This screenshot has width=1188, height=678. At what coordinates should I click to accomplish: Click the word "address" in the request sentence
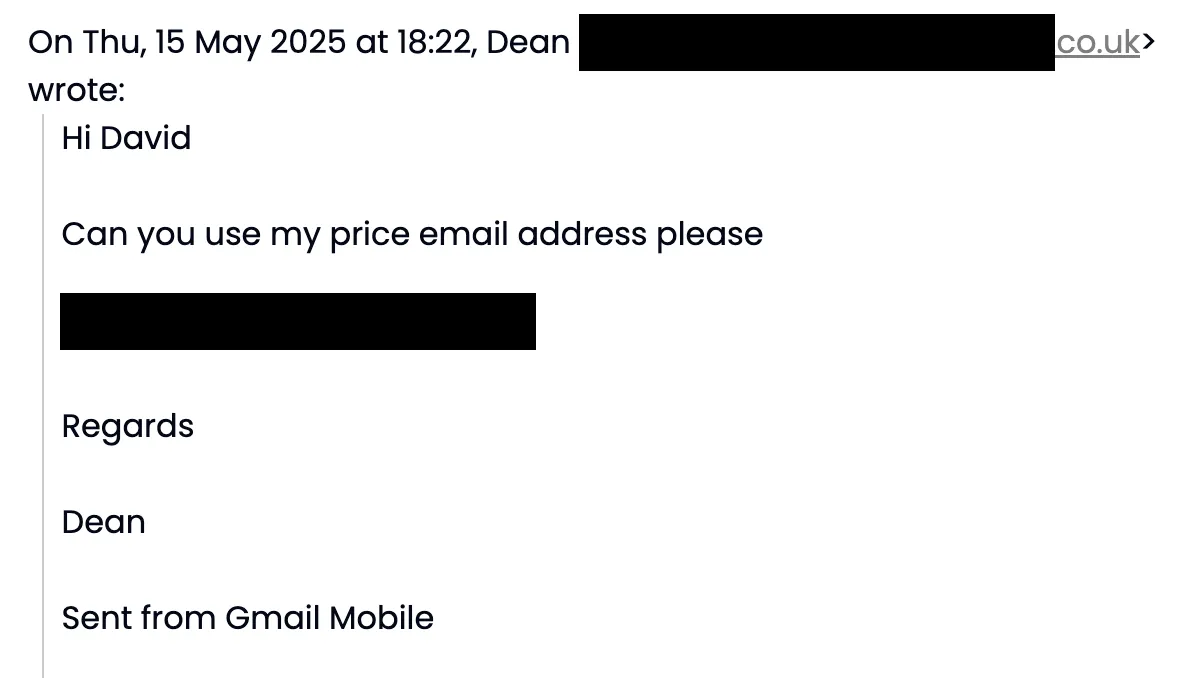tap(582, 234)
